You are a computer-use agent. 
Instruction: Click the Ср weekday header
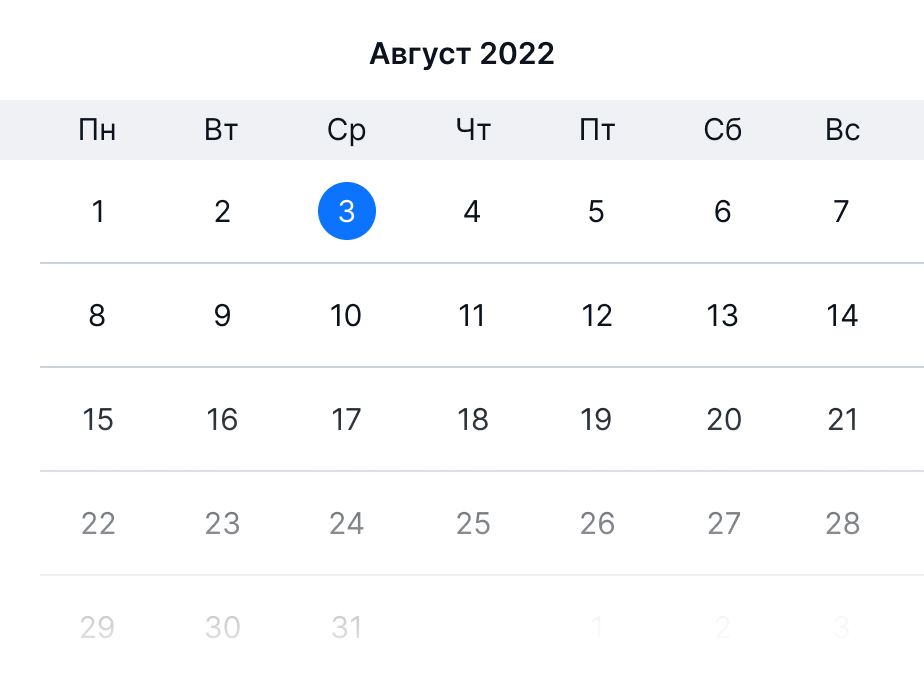tap(346, 131)
